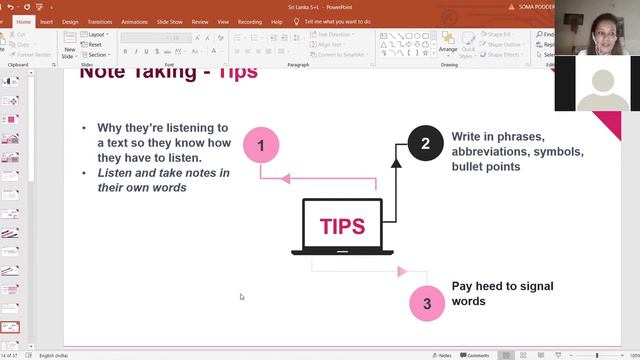Open the font name combo box
The height and width of the screenshot is (360, 640).
point(144,38)
